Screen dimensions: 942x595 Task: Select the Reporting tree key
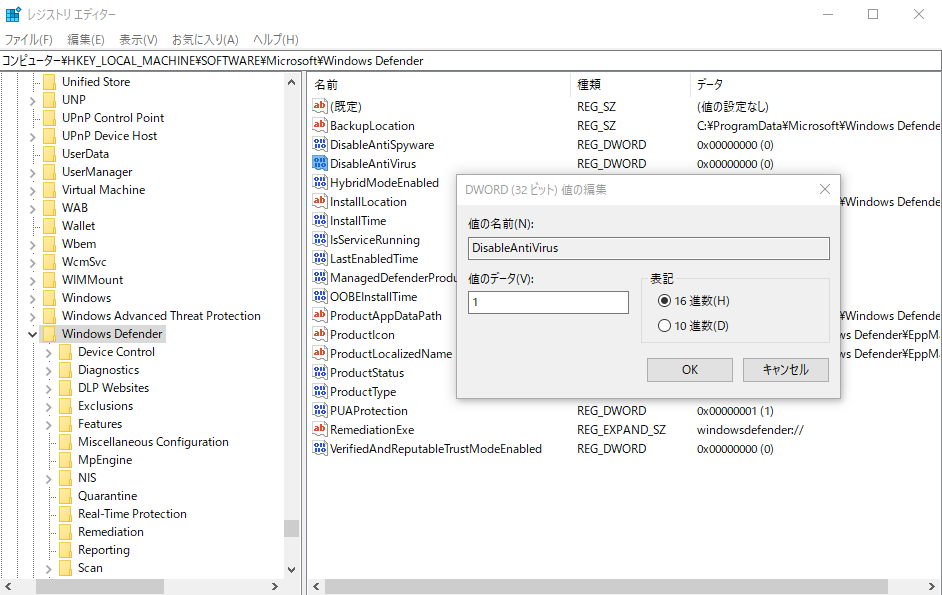[104, 550]
